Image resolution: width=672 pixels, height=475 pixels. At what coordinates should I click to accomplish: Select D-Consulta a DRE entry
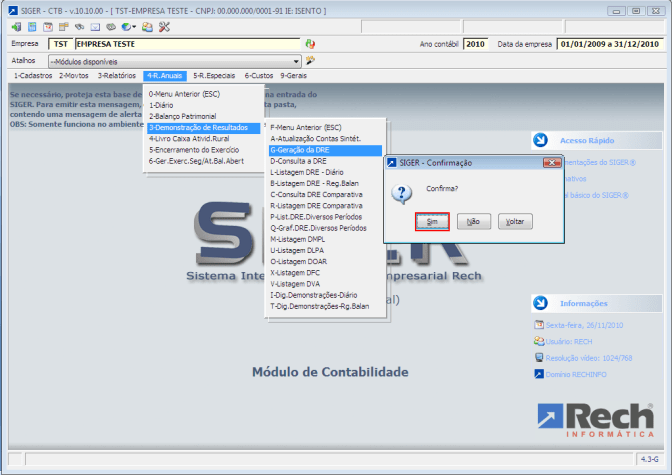(x=325, y=161)
